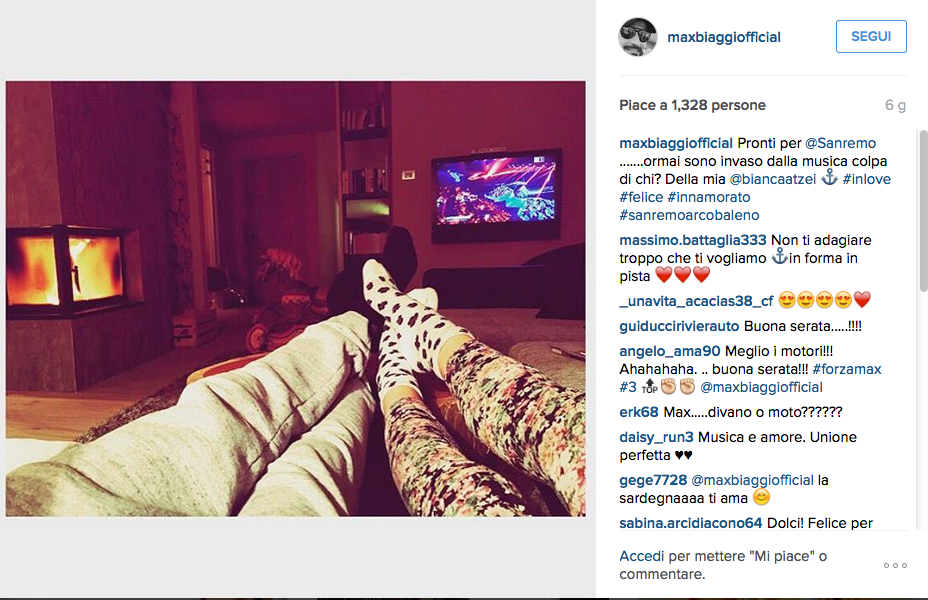Open the #forzamax hashtag
Viewport: 928px width, 600px height.
pos(846,369)
